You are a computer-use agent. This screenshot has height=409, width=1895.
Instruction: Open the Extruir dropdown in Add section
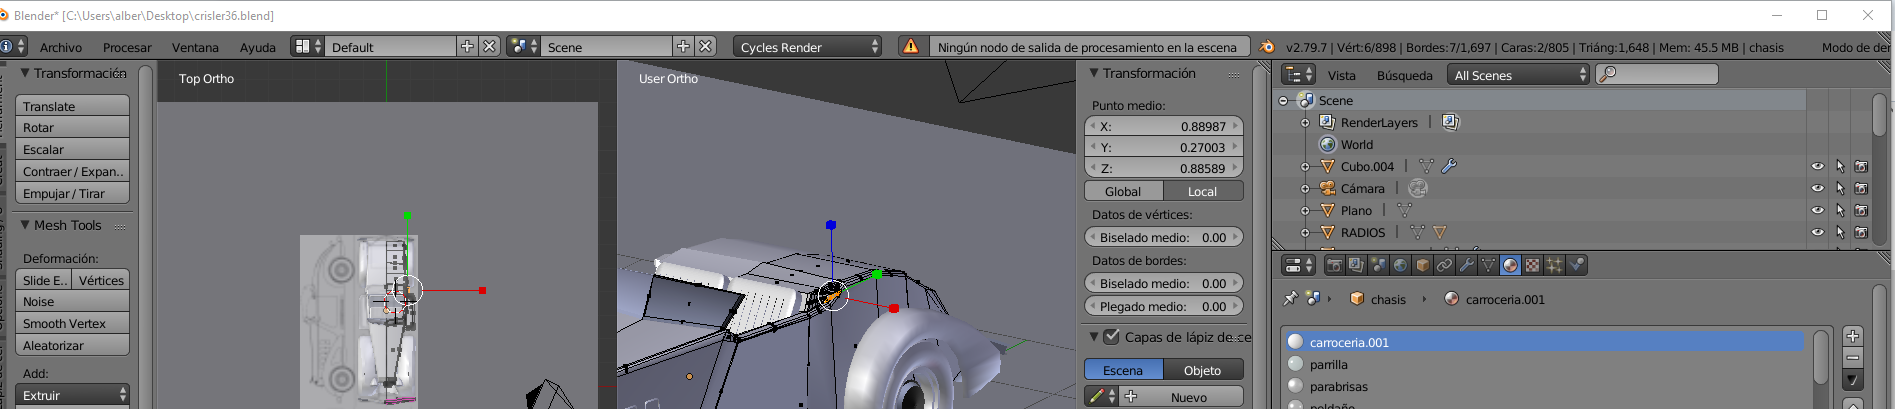[x=73, y=395]
